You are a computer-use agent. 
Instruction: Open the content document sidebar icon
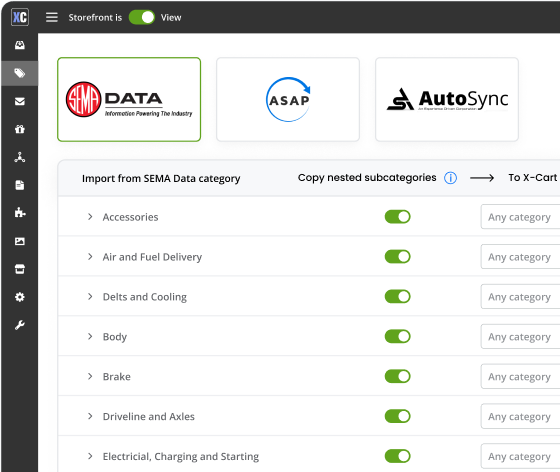(x=20, y=185)
